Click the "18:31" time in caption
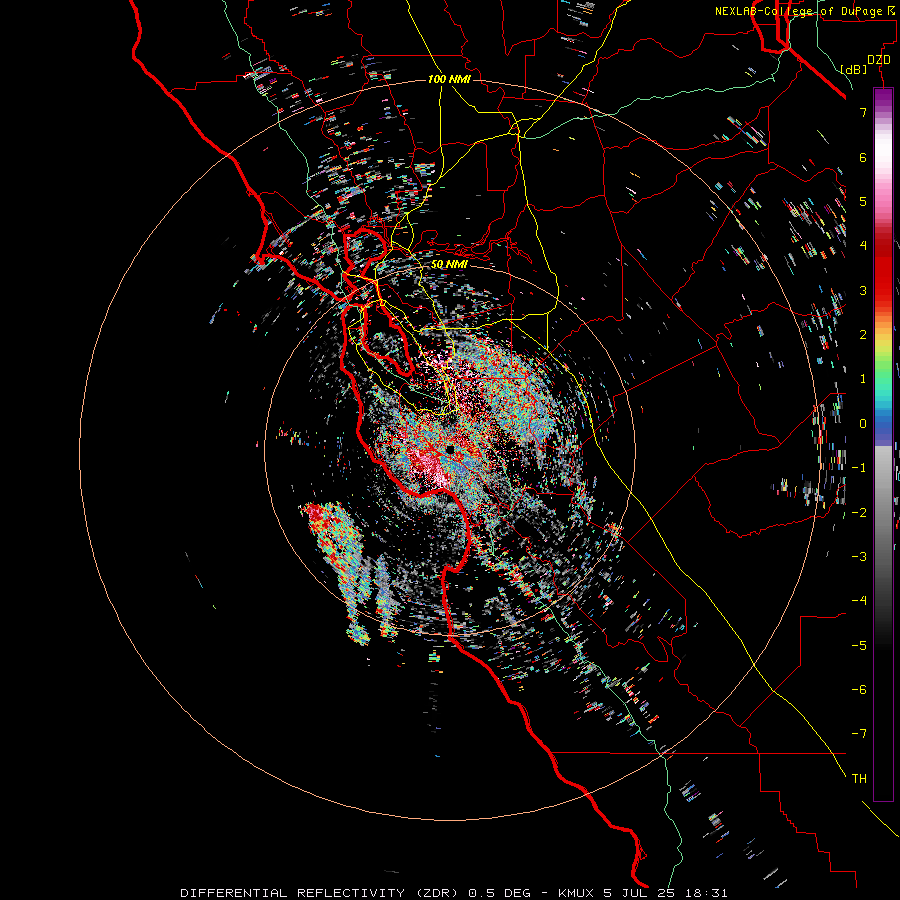900x900 pixels. click(x=708, y=893)
